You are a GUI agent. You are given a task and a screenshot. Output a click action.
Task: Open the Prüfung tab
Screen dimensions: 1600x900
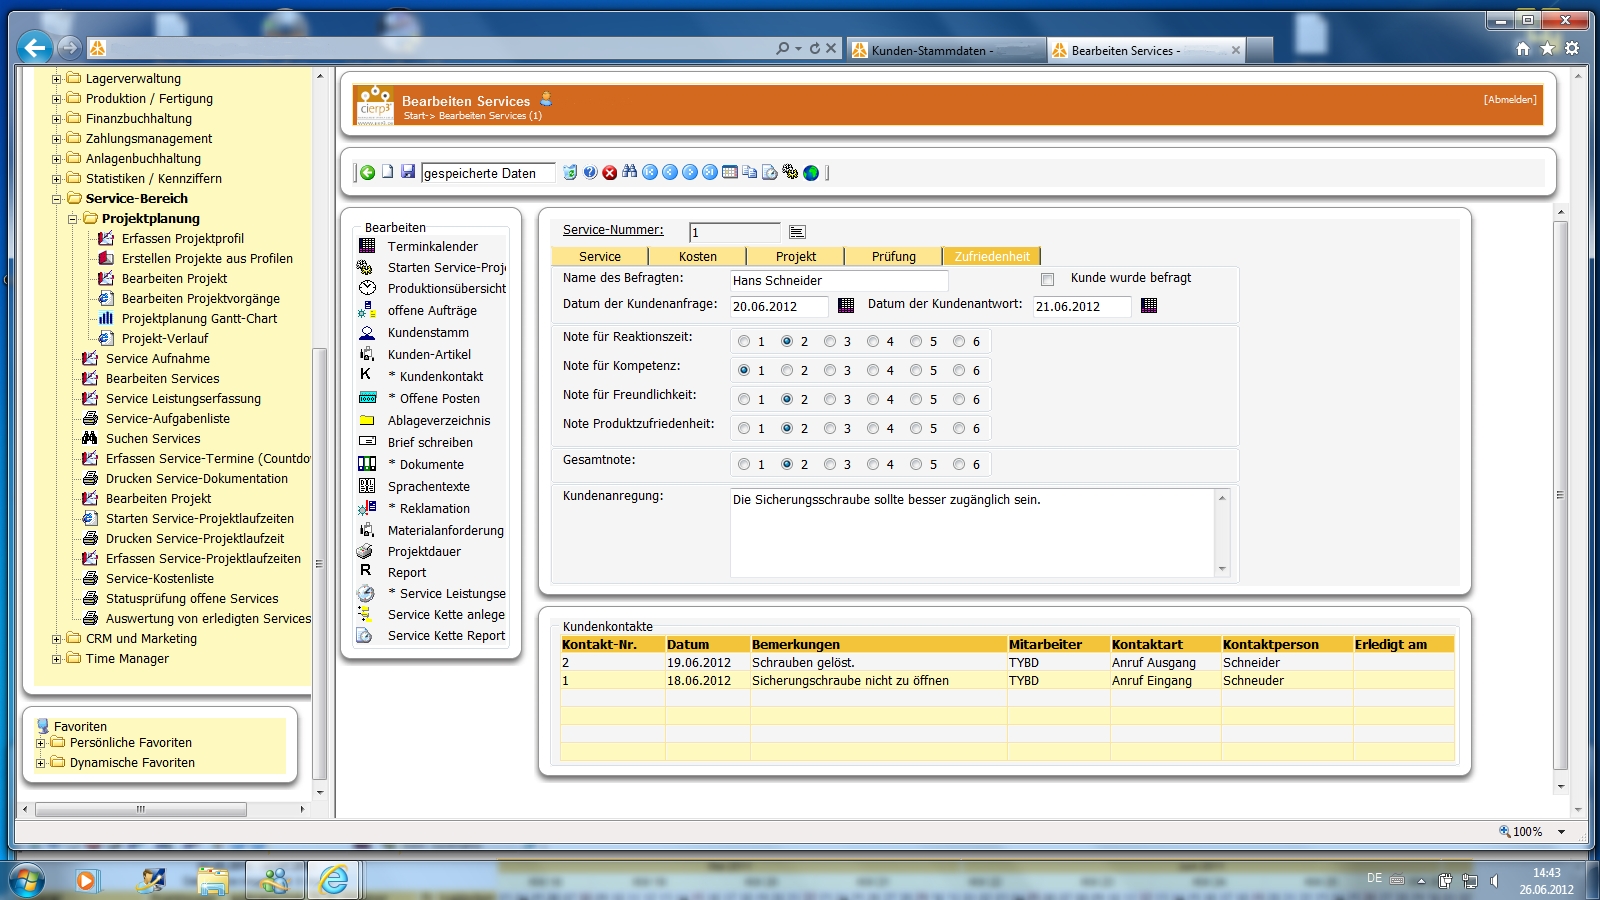pyautogui.click(x=893, y=256)
